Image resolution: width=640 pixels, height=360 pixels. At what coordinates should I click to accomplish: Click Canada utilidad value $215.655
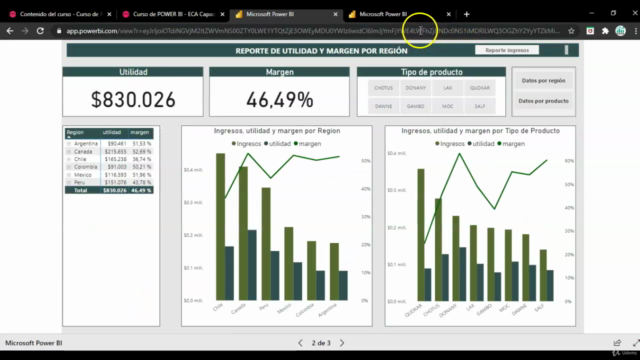click(x=116, y=151)
